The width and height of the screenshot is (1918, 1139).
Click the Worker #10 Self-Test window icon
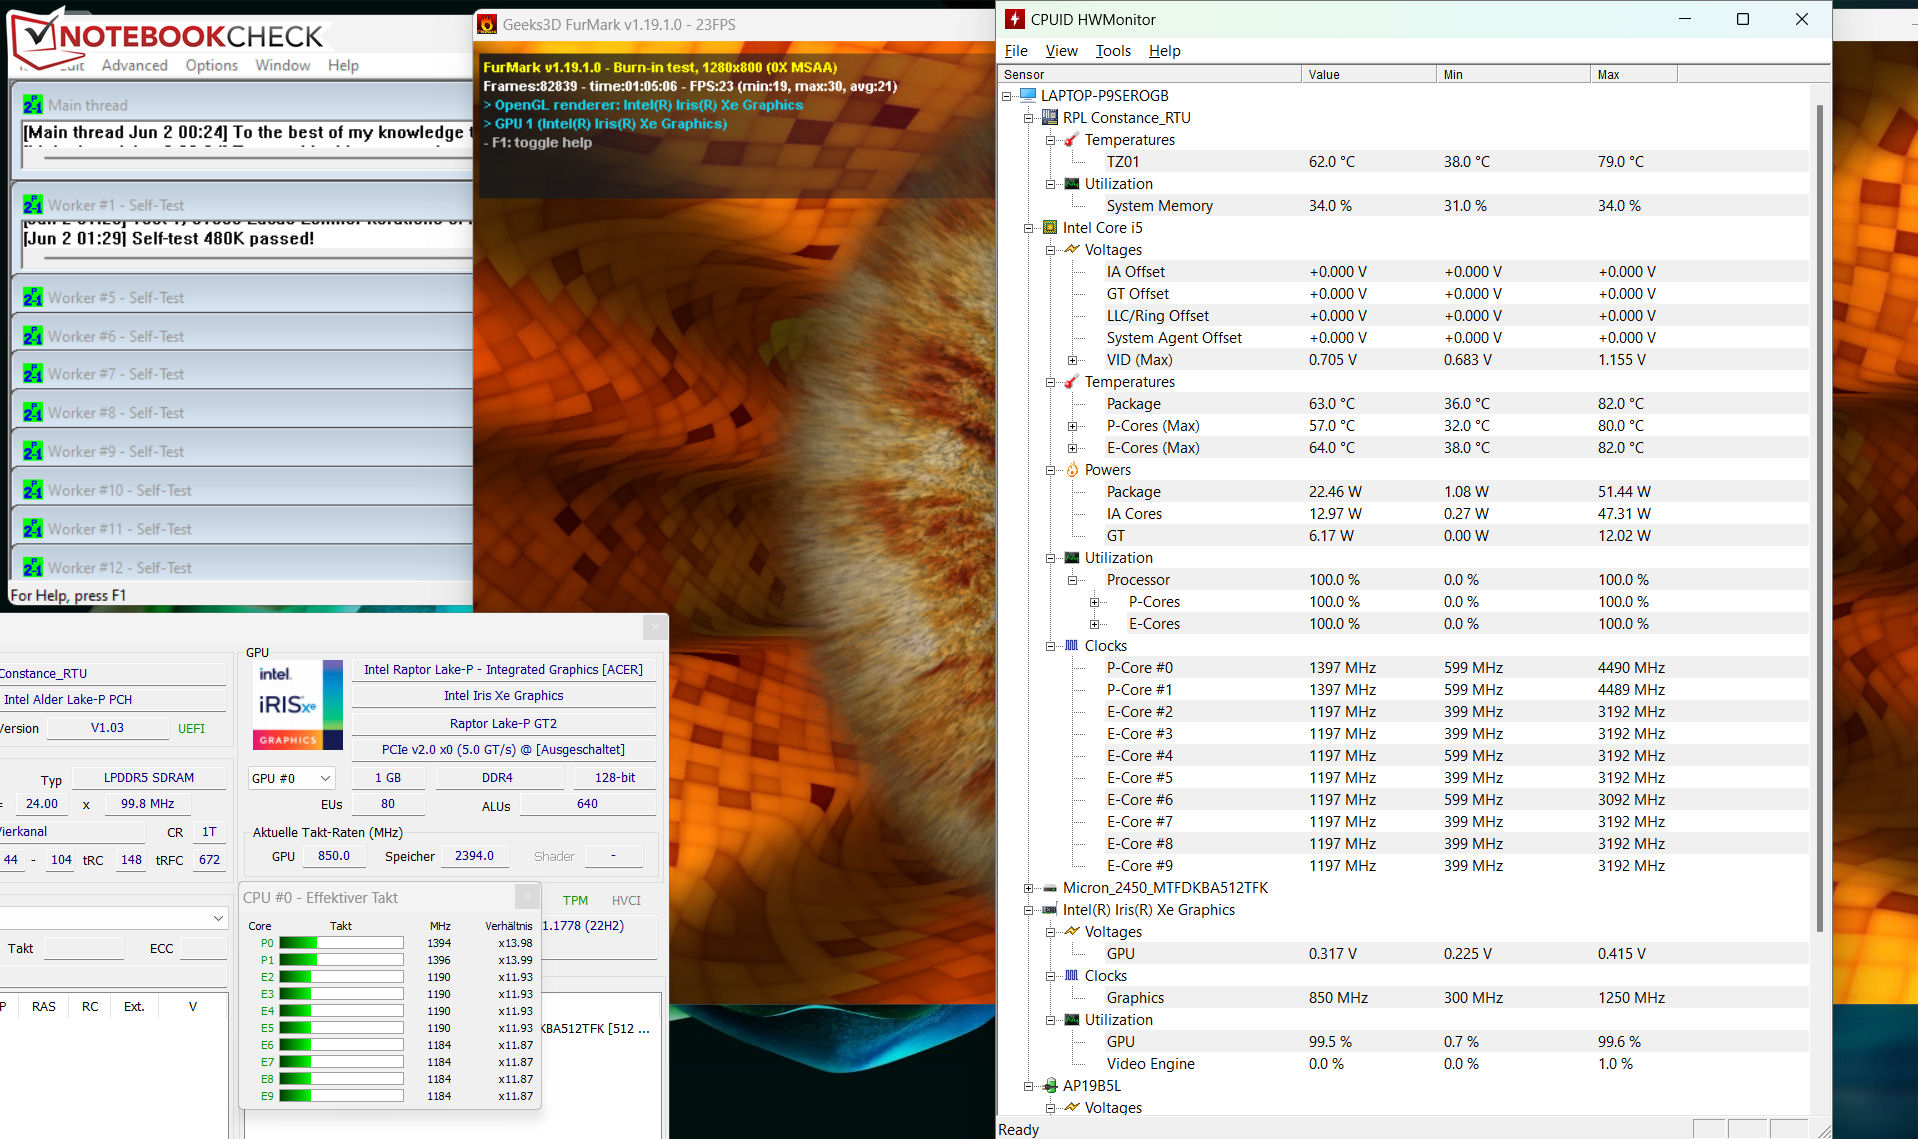point(33,490)
